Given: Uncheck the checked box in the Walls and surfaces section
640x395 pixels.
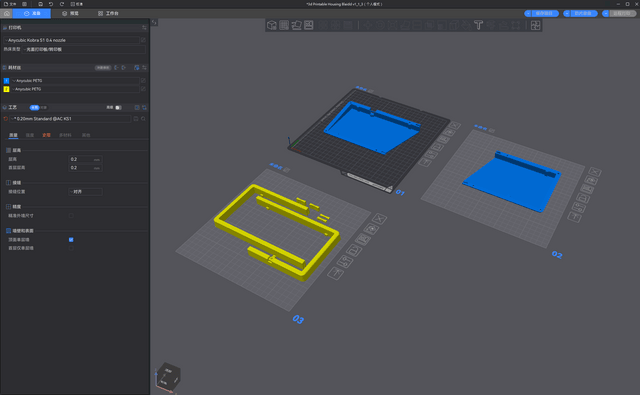Looking at the screenshot, I should tap(71, 240).
